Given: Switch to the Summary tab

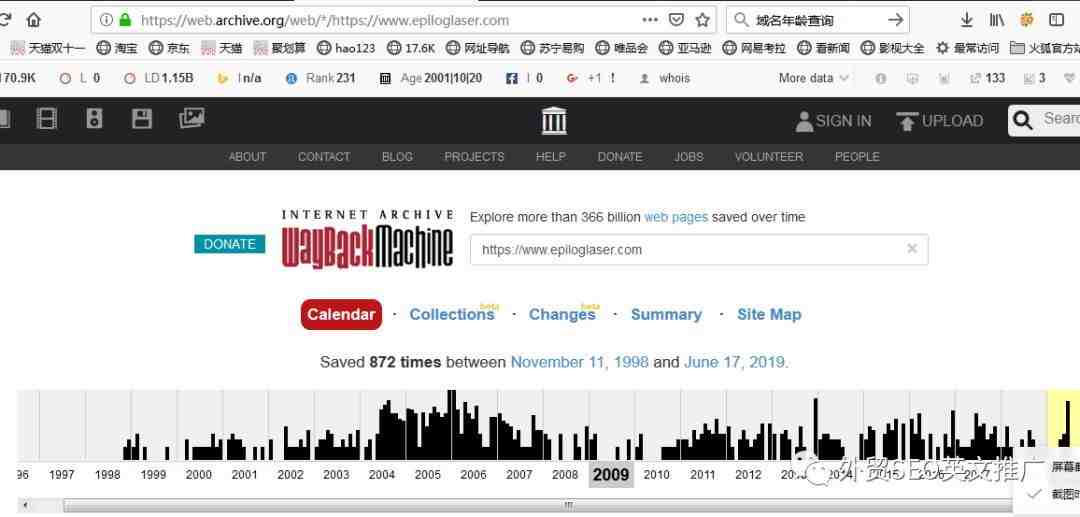Looking at the screenshot, I should tap(666, 314).
